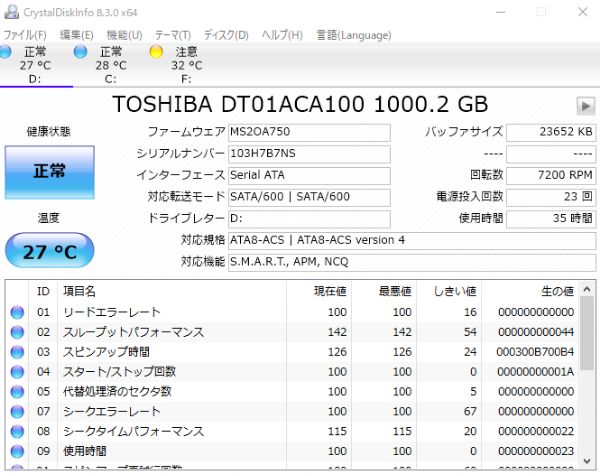
Task: Click the 最悪値 column header
Action: [x=384, y=292]
